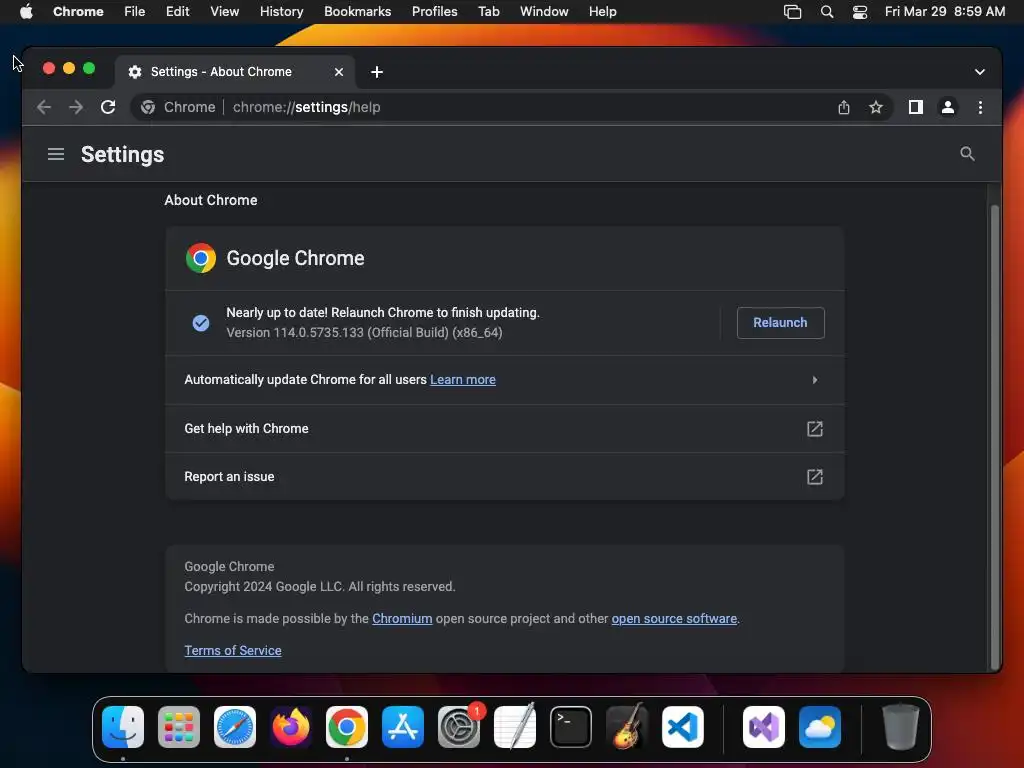
Task: Click the Chrome site info icon in address bar
Action: (148, 107)
